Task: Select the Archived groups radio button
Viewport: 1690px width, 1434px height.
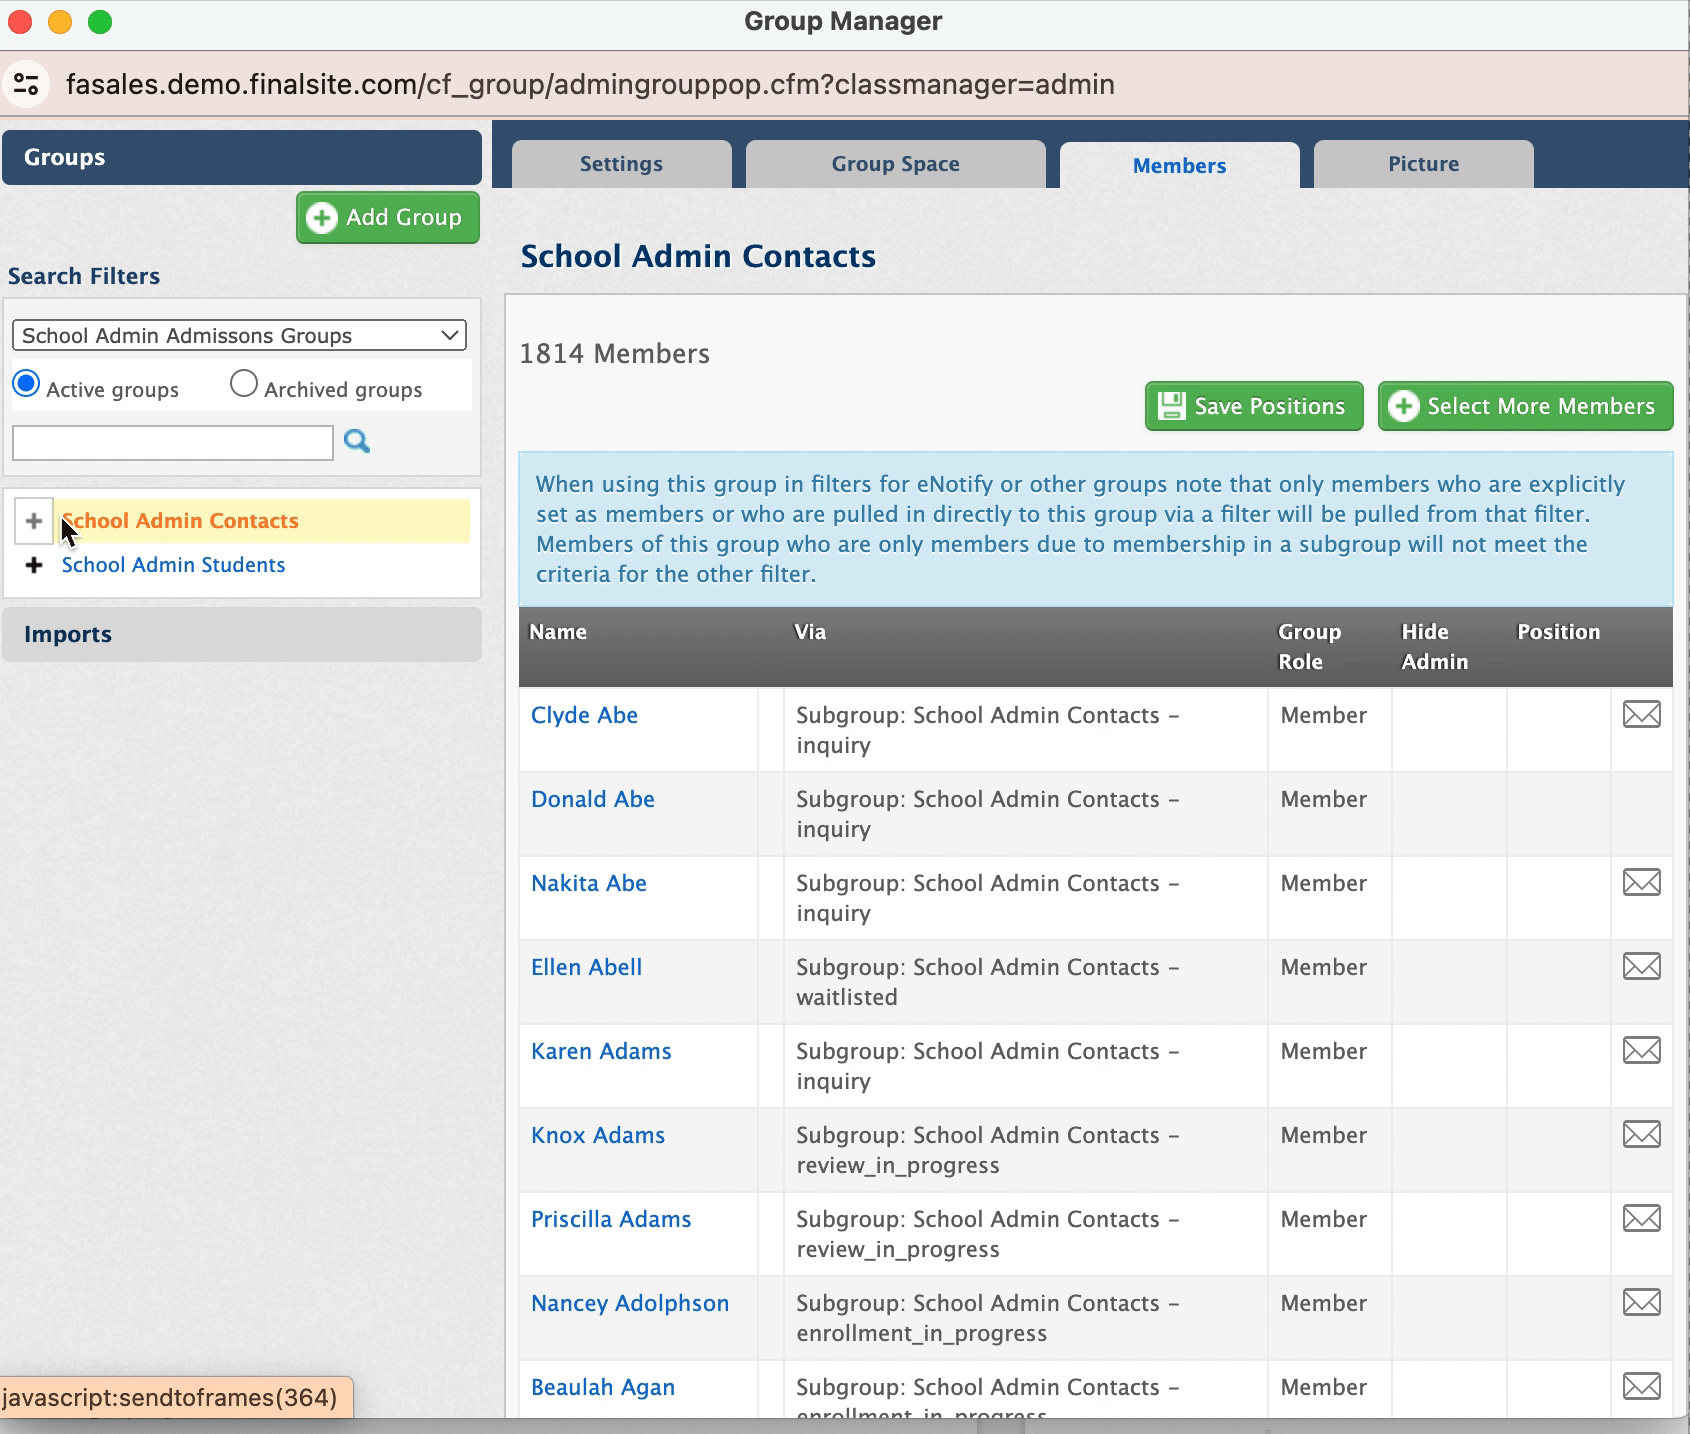Action: click(x=243, y=384)
